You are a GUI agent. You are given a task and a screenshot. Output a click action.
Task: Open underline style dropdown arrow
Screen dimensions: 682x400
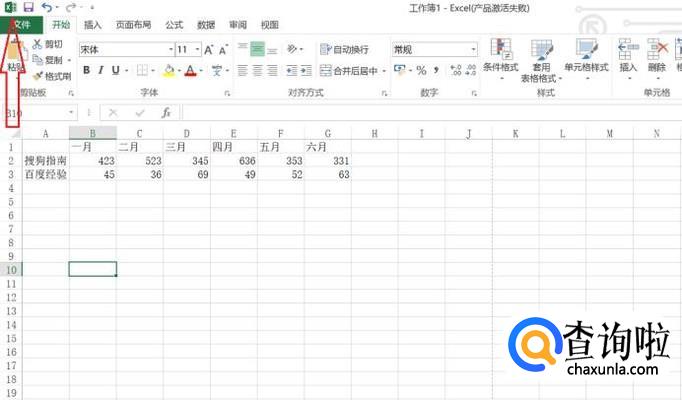tap(127, 70)
